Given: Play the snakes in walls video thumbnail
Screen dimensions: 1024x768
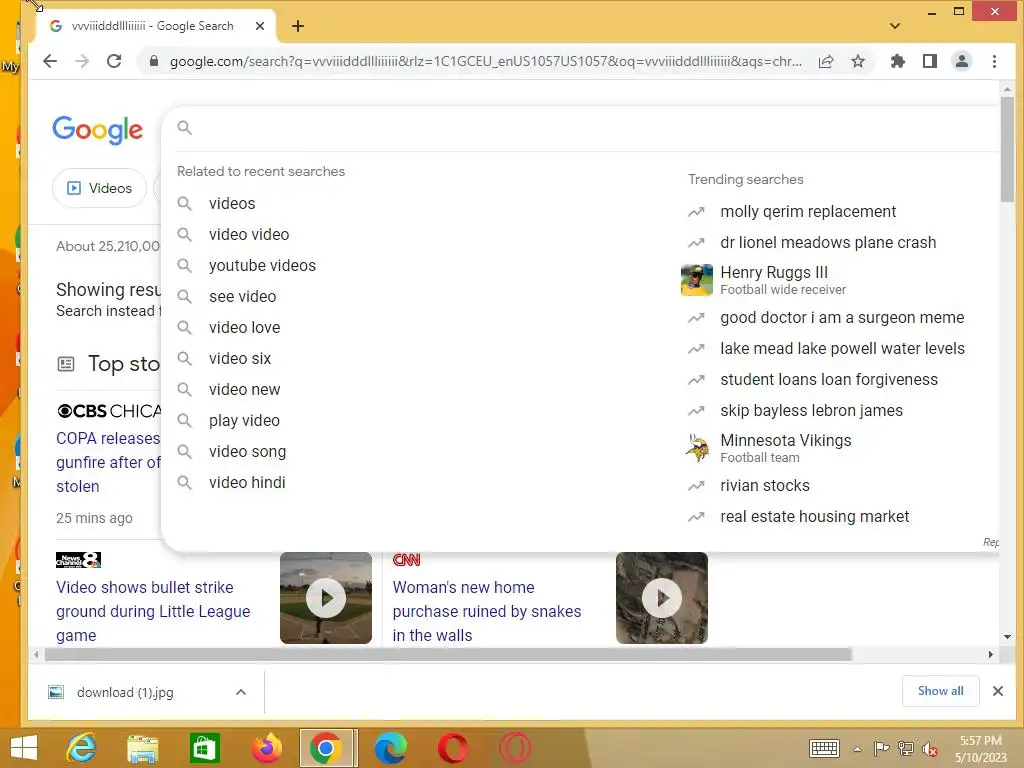Looking at the screenshot, I should pos(662,598).
